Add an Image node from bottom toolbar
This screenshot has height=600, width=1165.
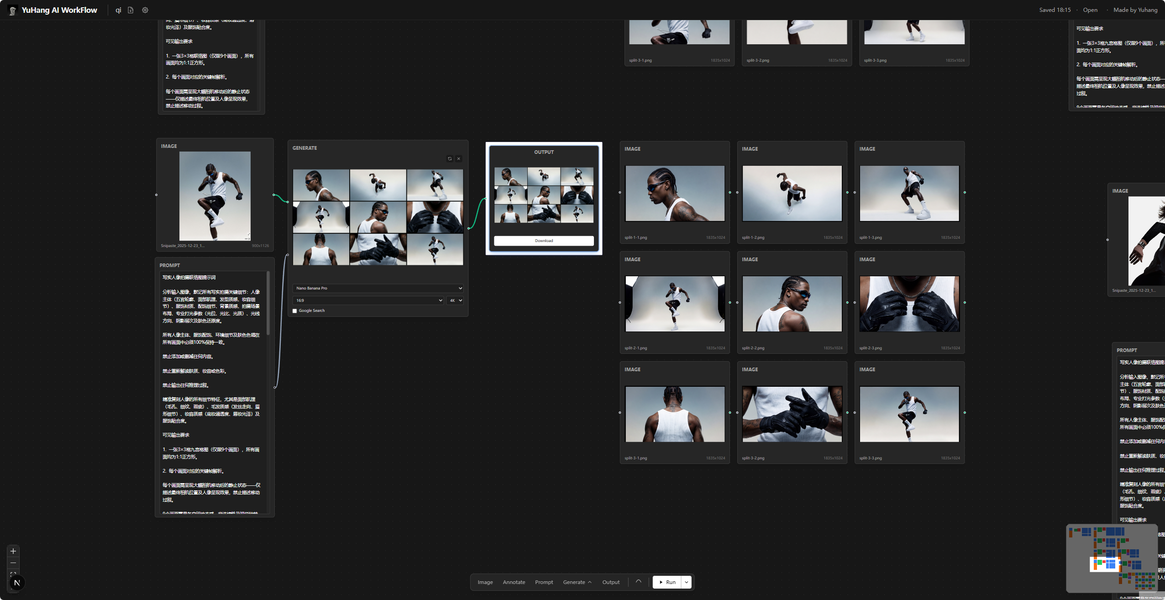coord(485,582)
